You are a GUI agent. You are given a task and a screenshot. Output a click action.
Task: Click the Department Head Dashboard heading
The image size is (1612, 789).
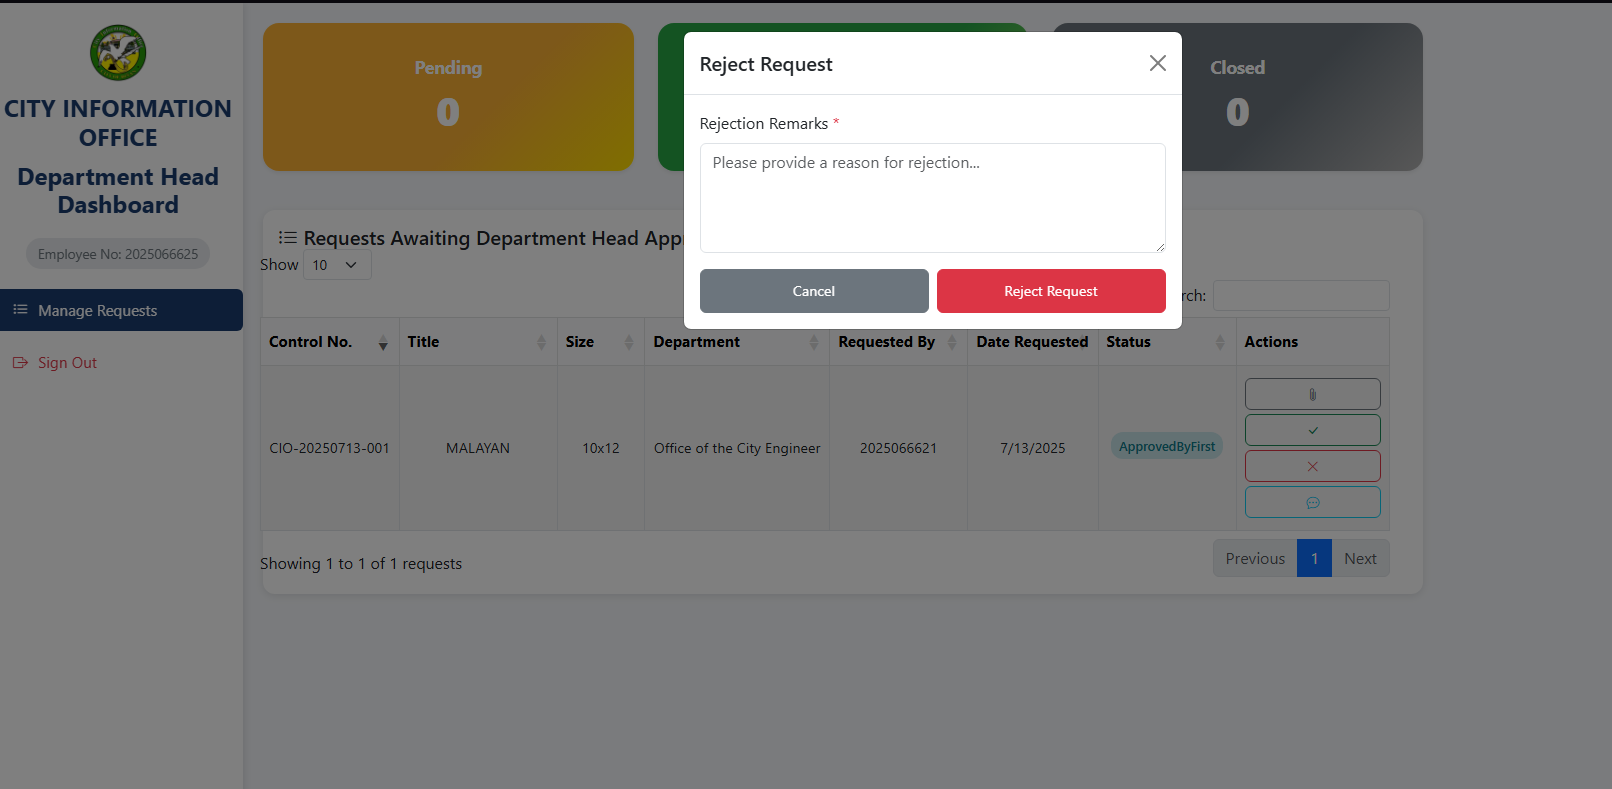point(118,191)
